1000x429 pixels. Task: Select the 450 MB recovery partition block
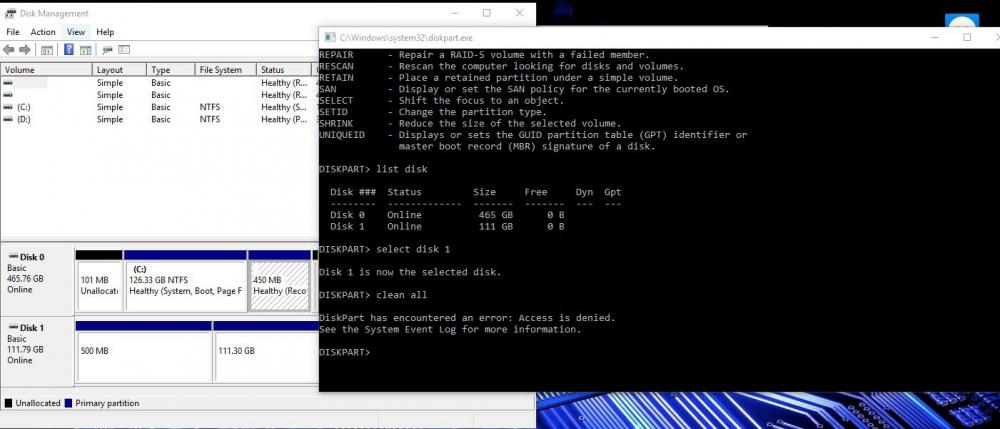[280, 285]
